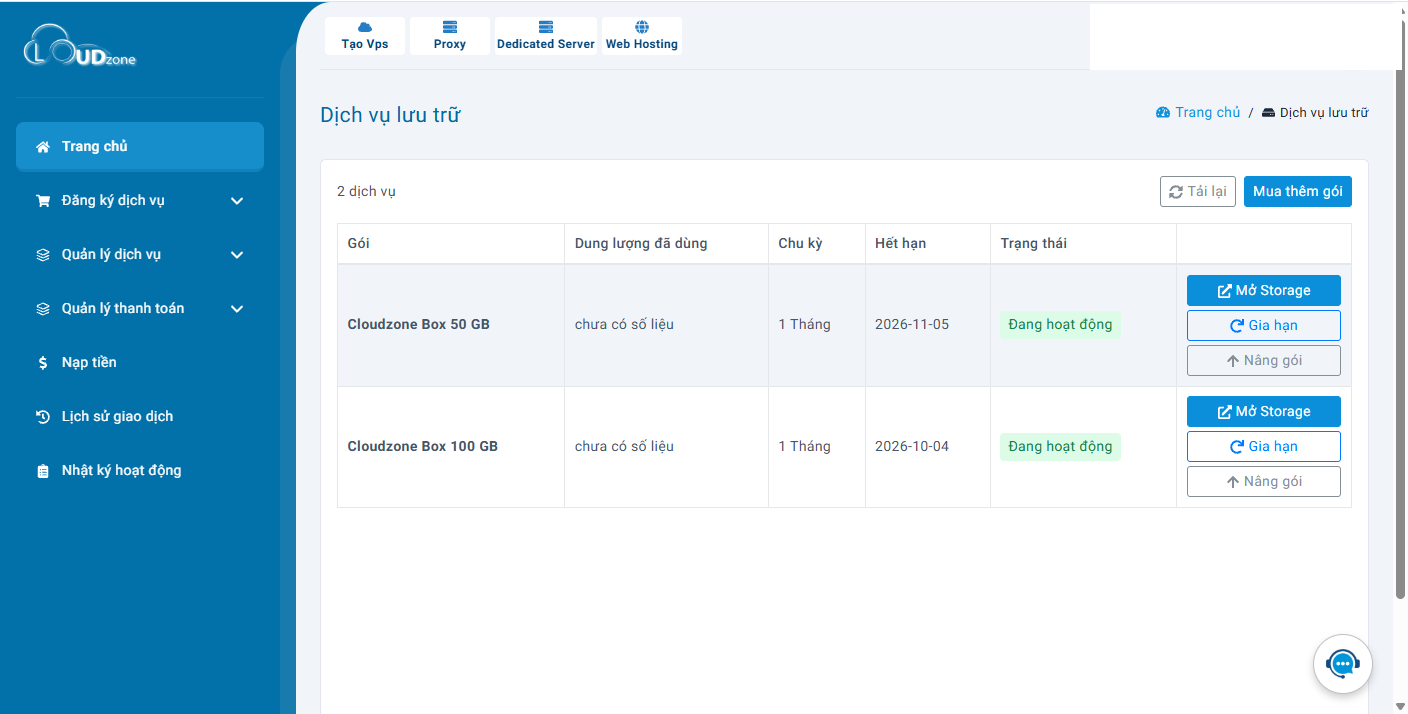The width and height of the screenshot is (1408, 714).
Task: Click the home icon in sidebar
Action: coord(43,147)
